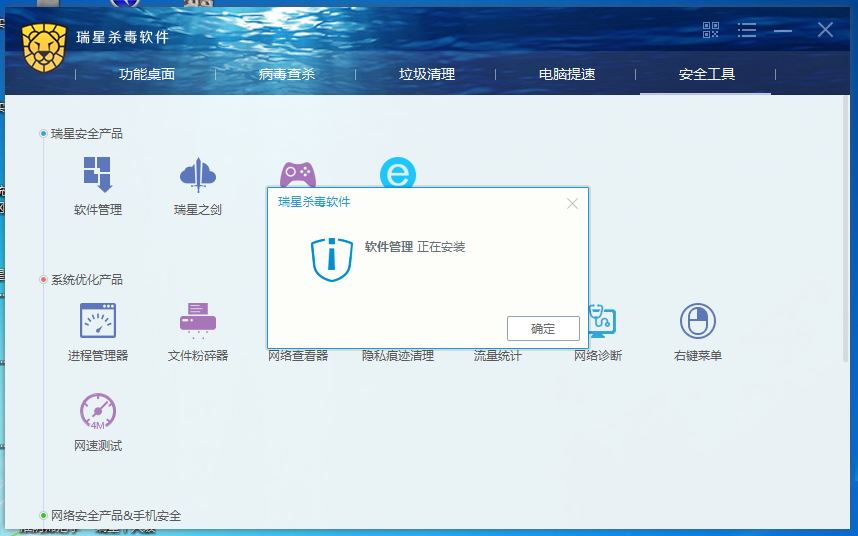Confirm dialog with 确定 button
This screenshot has height=536, width=858.
pyautogui.click(x=543, y=328)
